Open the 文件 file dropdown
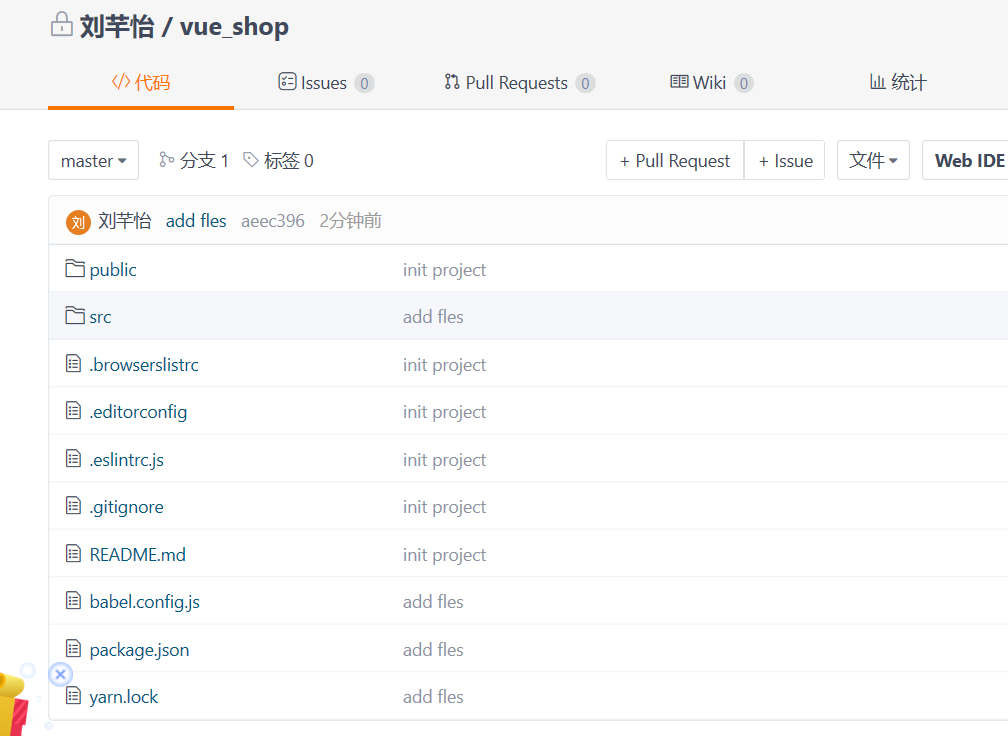 pyautogui.click(x=873, y=160)
